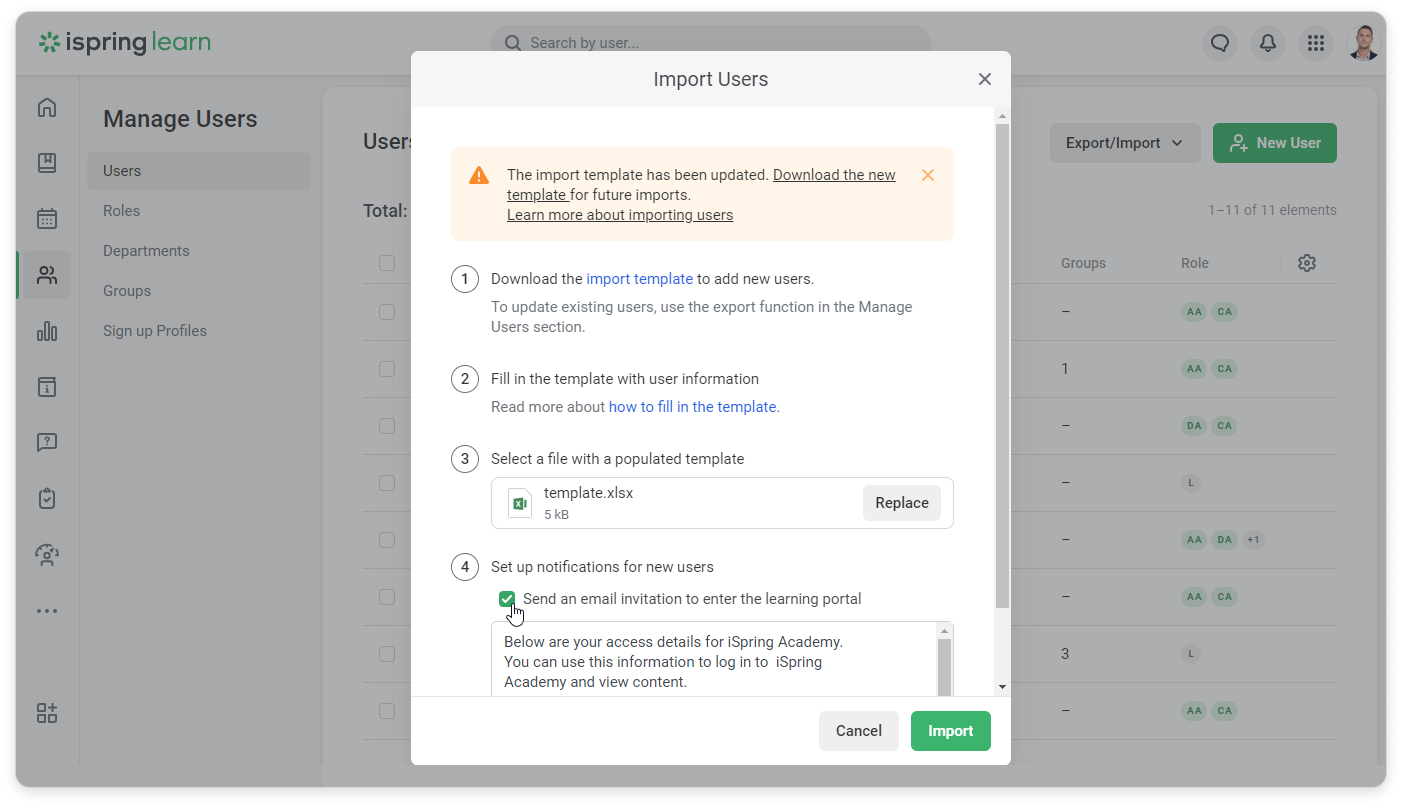Click inside the invitation message text area
The width and height of the screenshot is (1402, 807).
tap(714, 660)
